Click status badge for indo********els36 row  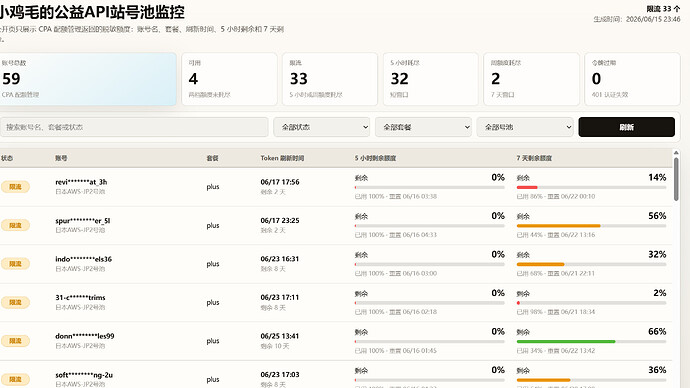pos(15,264)
